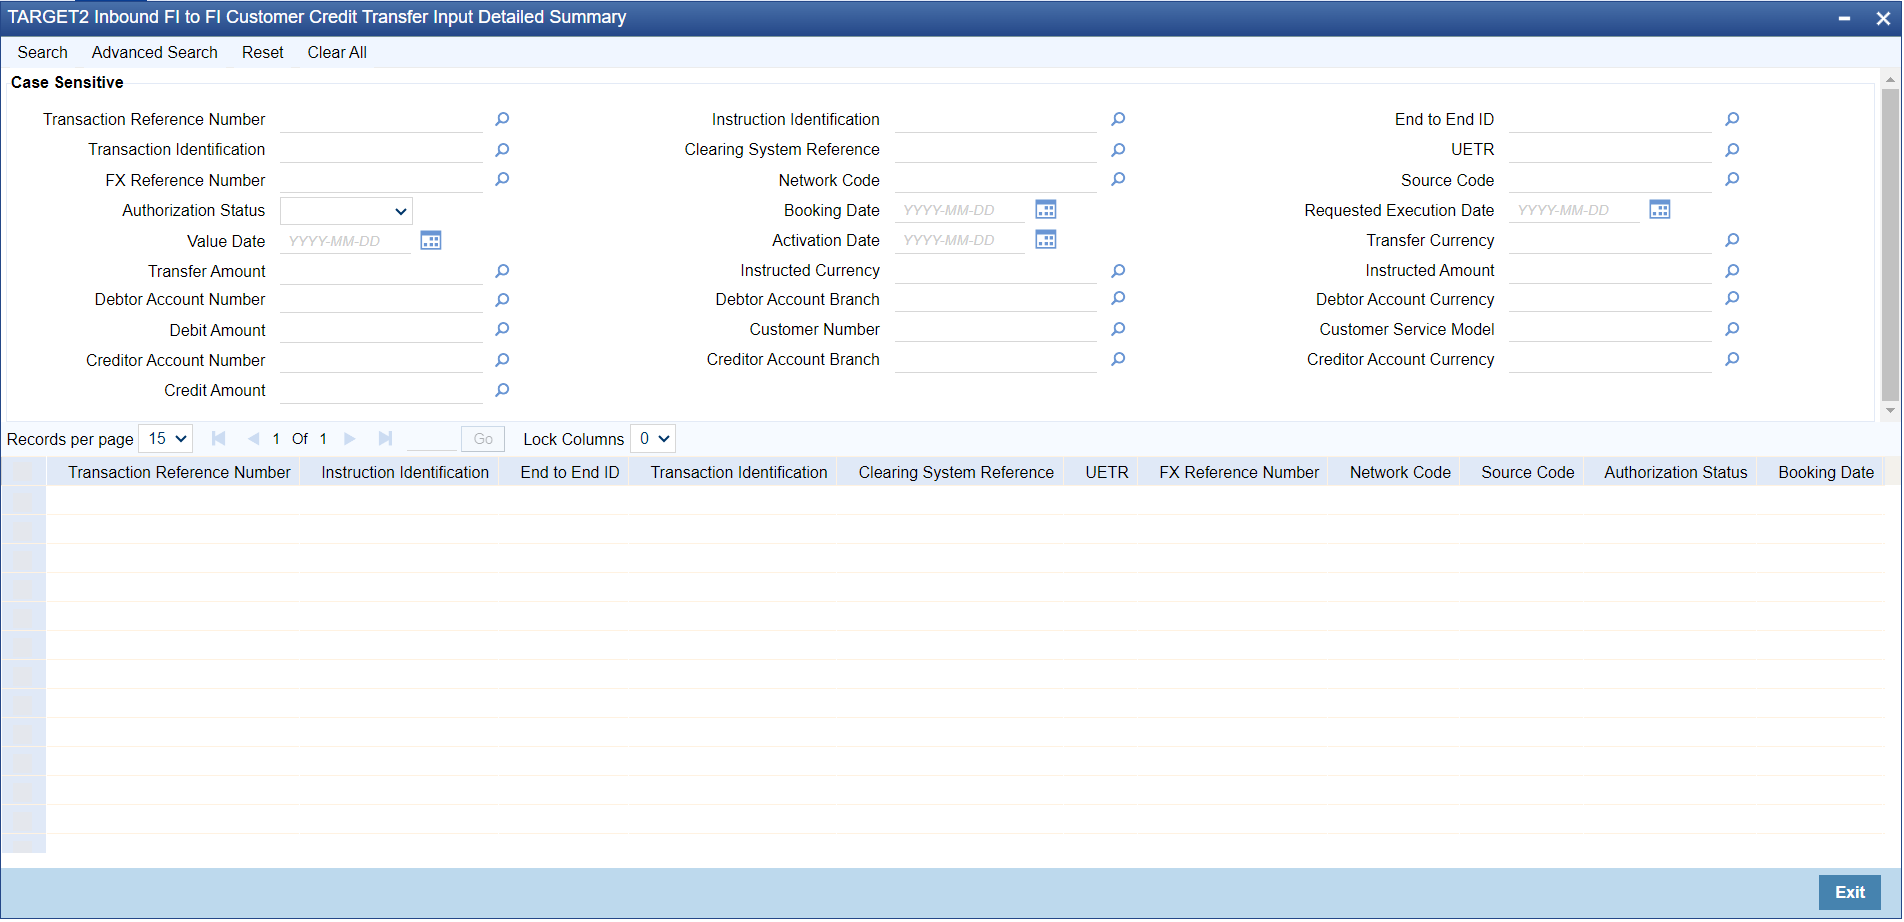The height and width of the screenshot is (922, 1904).
Task: Open lookup for Debtor Account Number
Action: (502, 300)
